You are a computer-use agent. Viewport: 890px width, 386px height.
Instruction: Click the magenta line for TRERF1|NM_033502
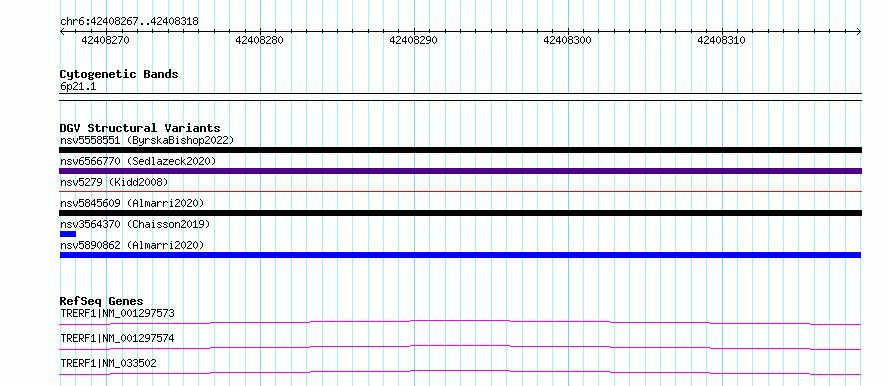click(460, 372)
